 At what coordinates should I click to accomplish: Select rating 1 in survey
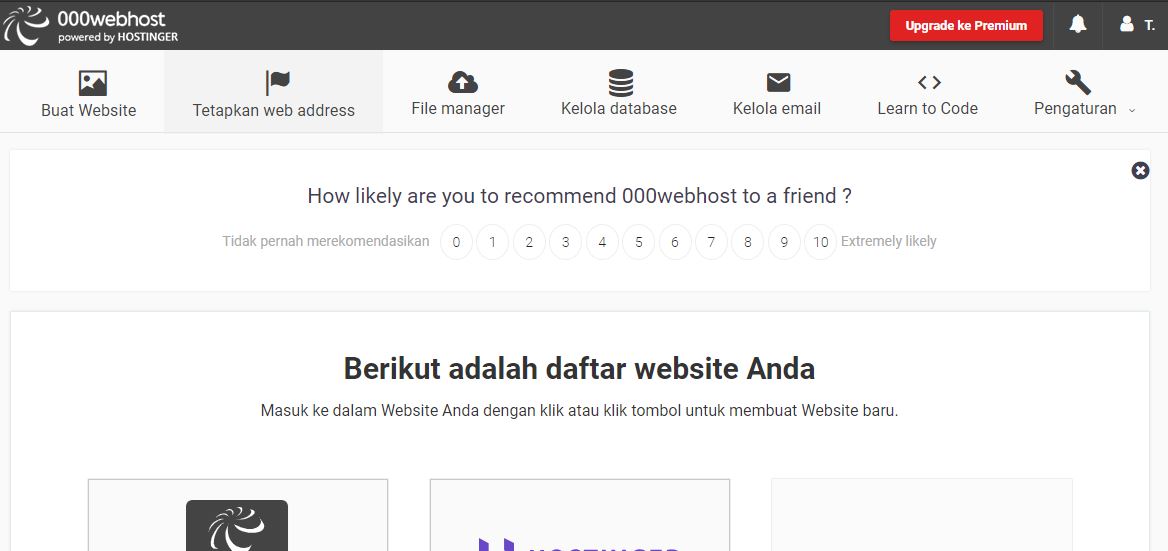tap(492, 242)
